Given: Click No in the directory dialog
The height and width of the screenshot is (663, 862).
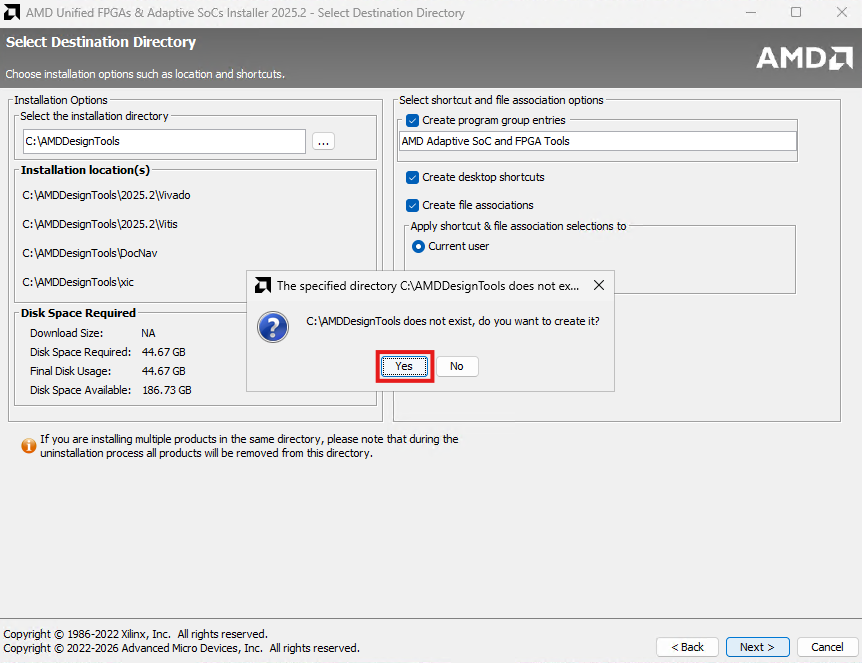Looking at the screenshot, I should [x=457, y=366].
